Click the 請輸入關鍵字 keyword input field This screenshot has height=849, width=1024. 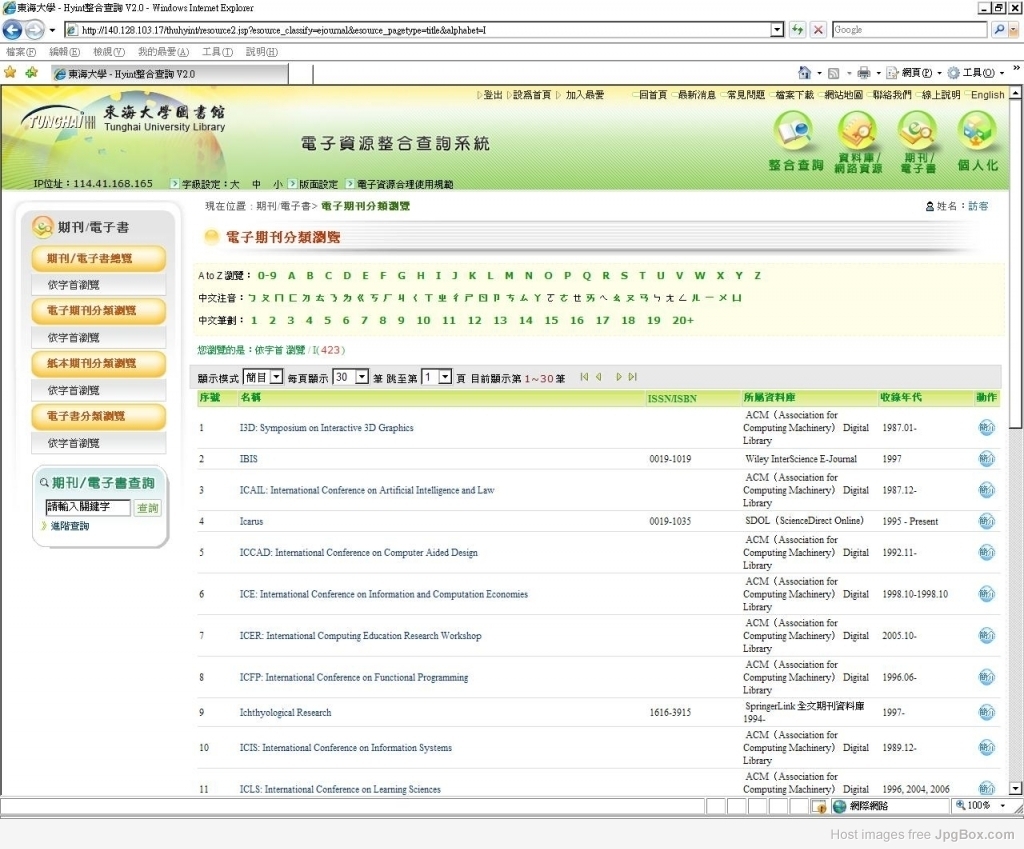[x=88, y=508]
